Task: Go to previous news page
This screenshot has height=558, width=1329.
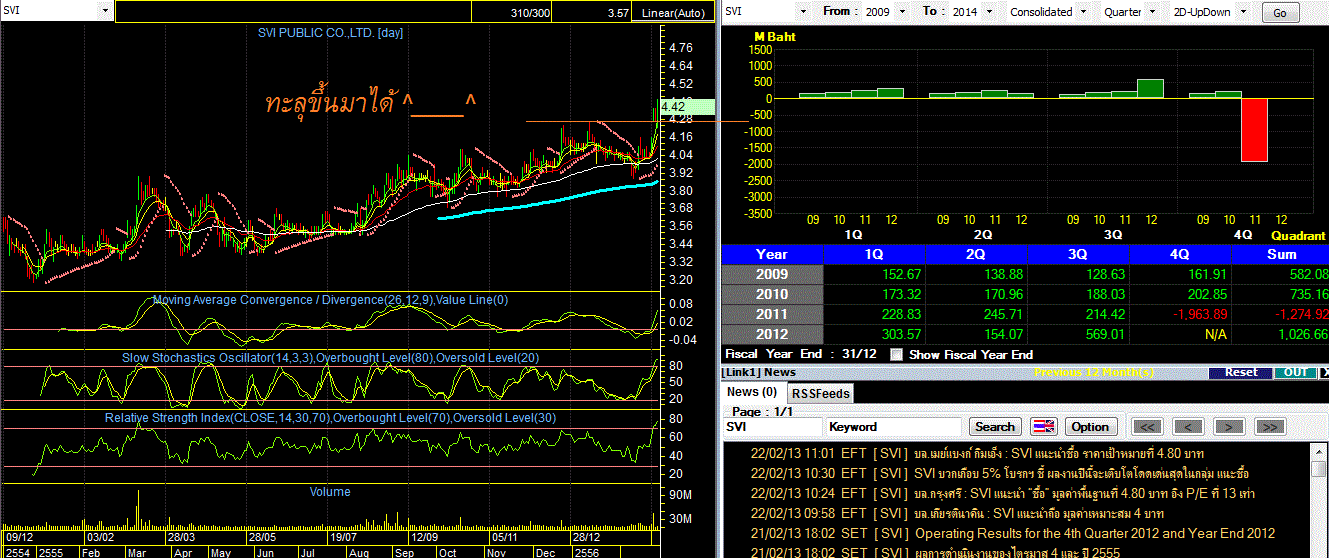Action: click(1188, 426)
